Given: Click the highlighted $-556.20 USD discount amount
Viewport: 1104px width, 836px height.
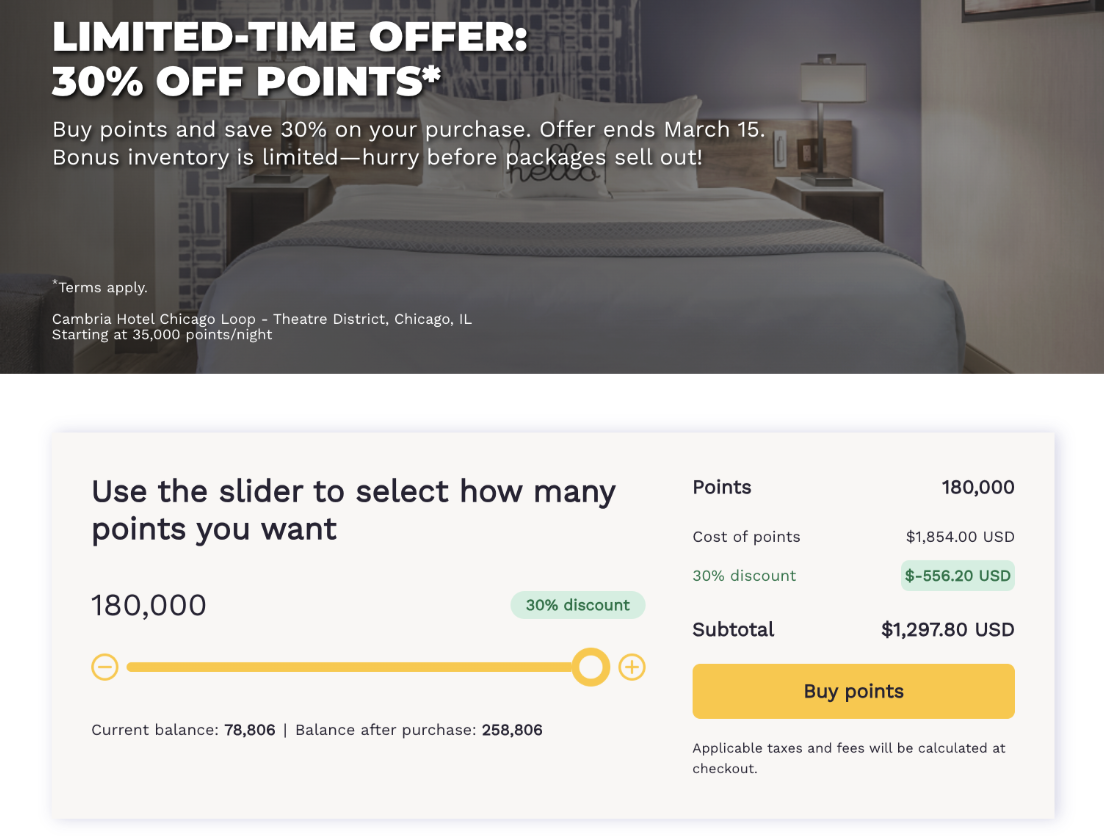Looking at the screenshot, I should (957, 575).
